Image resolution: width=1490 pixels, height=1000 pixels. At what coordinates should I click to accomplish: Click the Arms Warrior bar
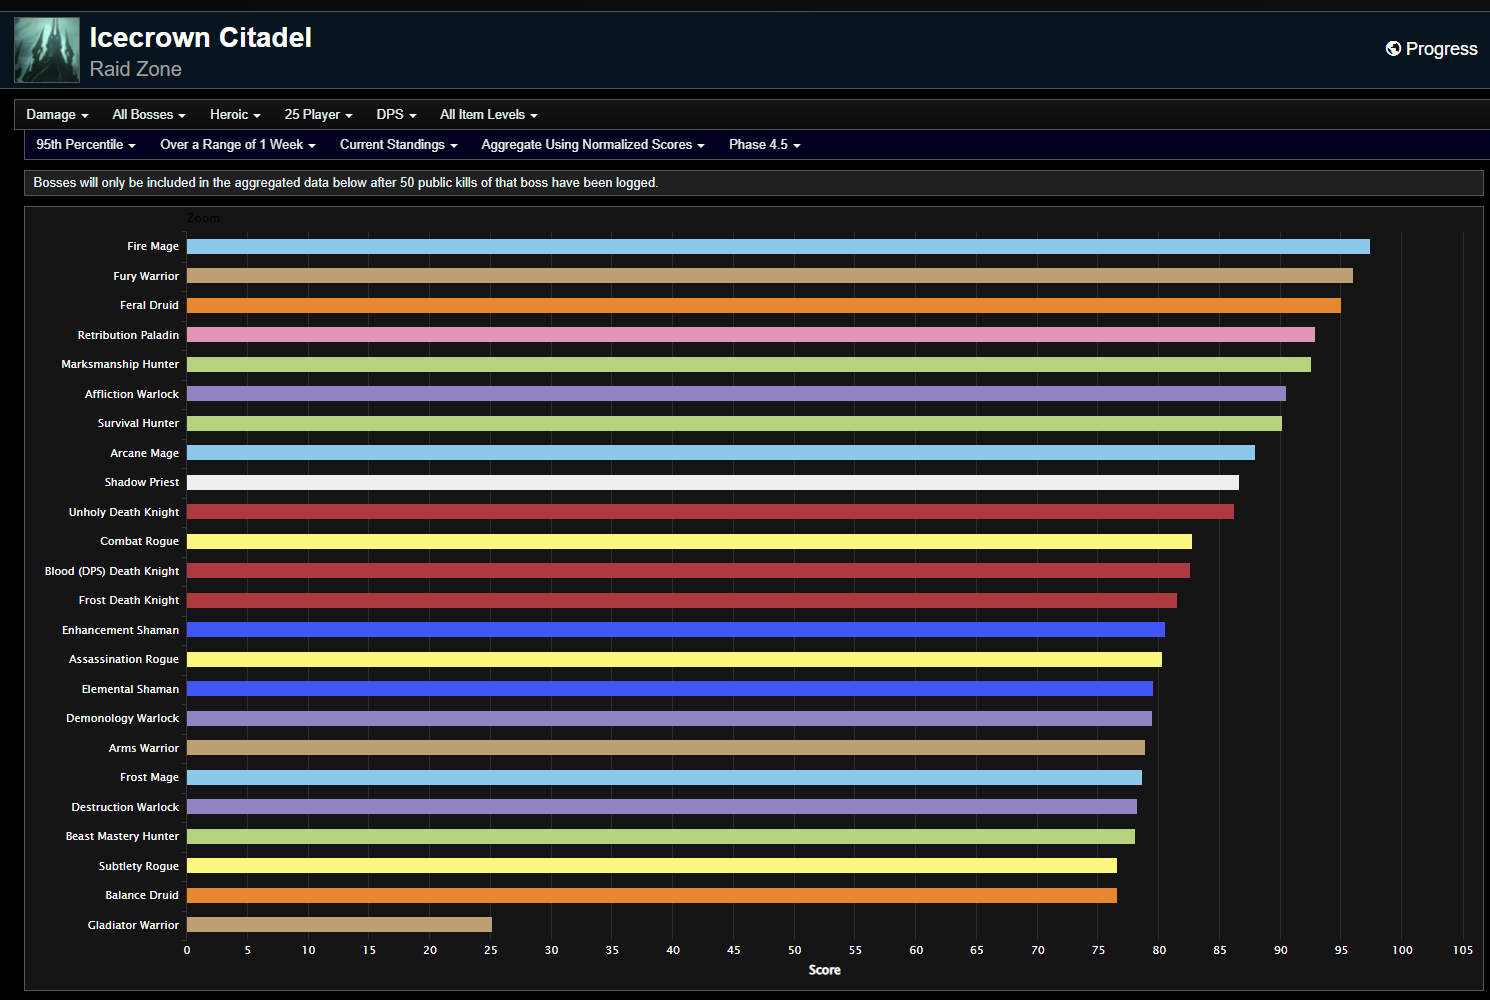coord(666,748)
